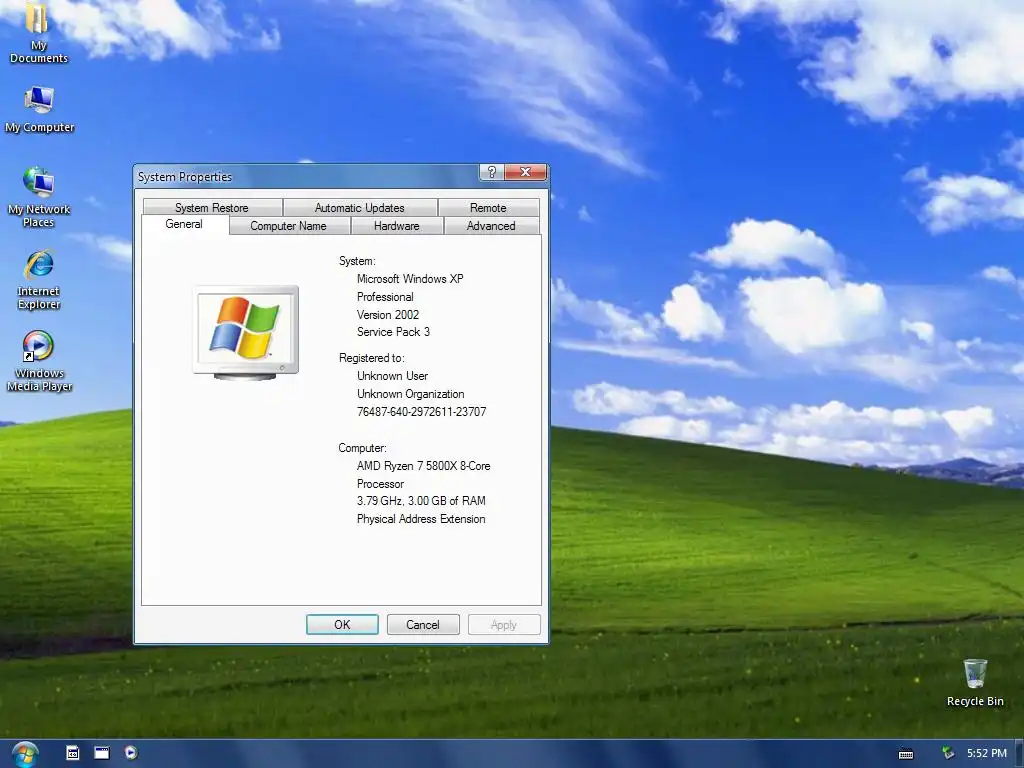The width and height of the screenshot is (1024, 768).
Task: Click the 'Unknown User' text
Action: coord(392,376)
